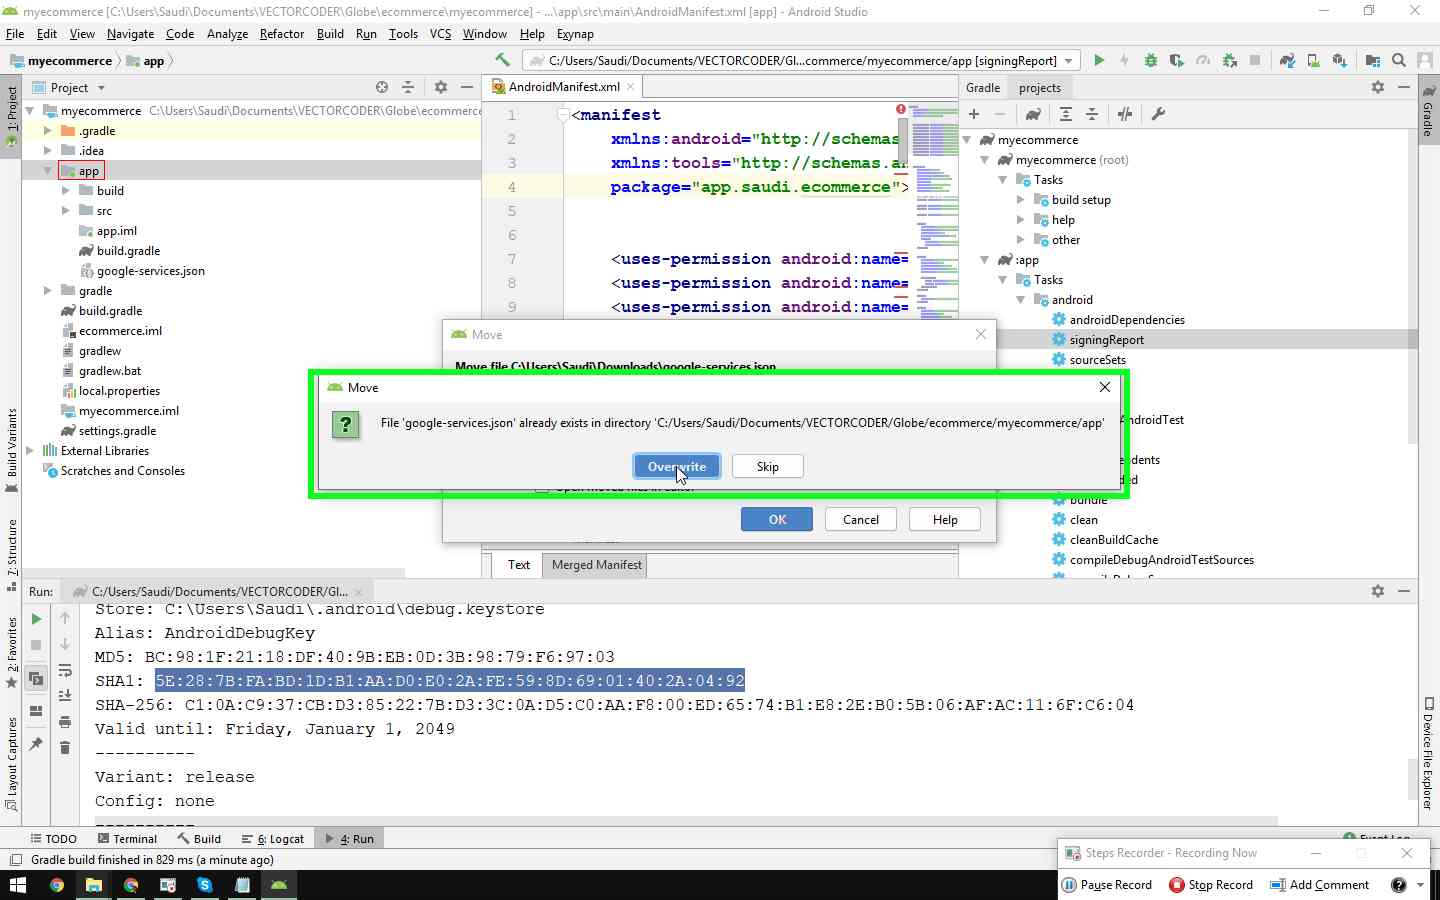Open Gradle panel gear options
This screenshot has height=900, width=1440.
click(x=1378, y=87)
